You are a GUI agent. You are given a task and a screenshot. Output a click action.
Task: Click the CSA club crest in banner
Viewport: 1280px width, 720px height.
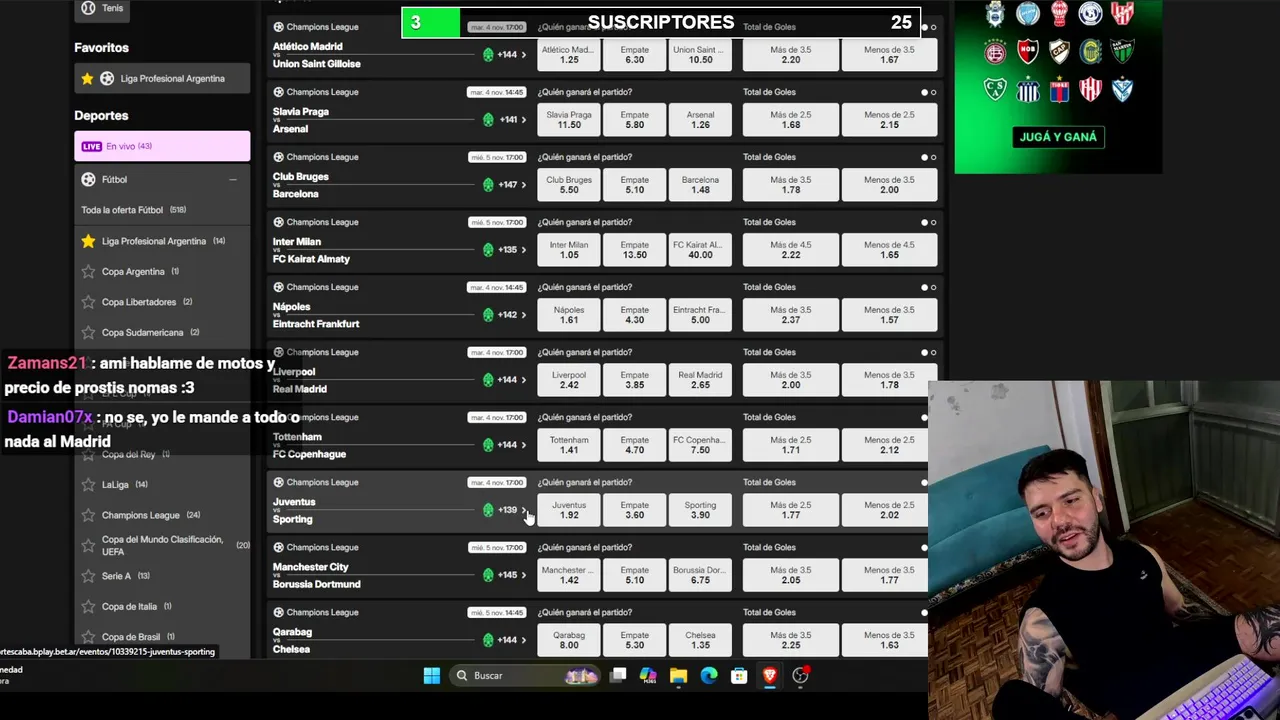click(x=994, y=89)
